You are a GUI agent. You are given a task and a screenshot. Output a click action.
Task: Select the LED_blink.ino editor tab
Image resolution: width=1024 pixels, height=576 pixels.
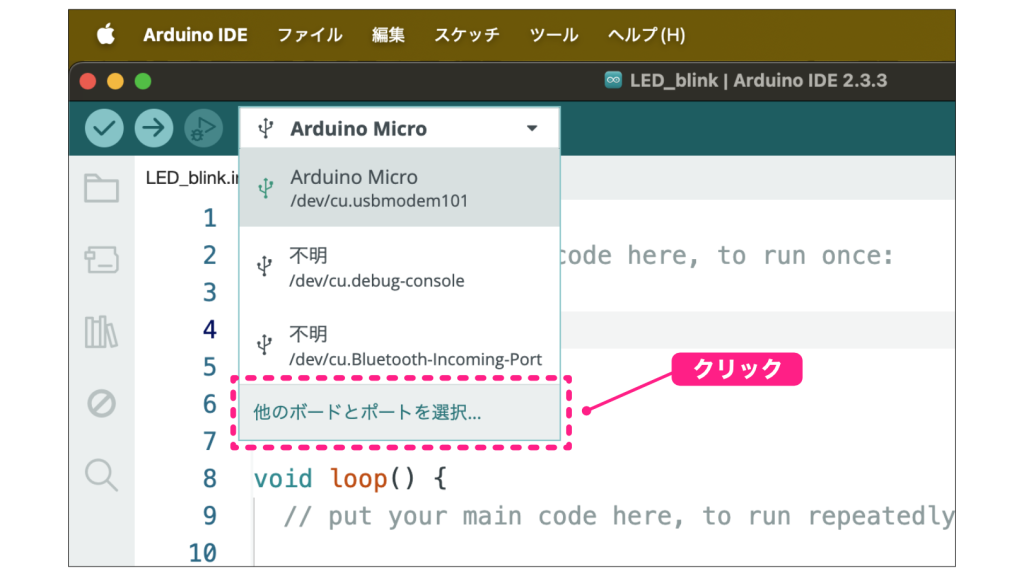(192, 178)
